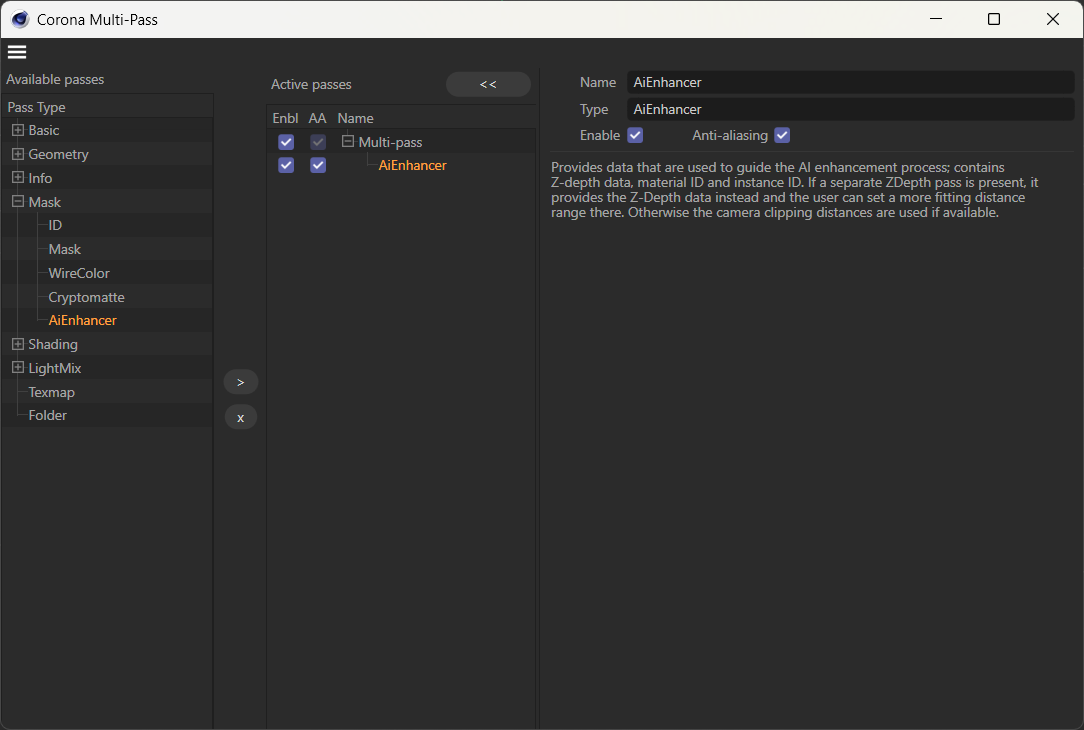Select the Mask pass child item
This screenshot has height=730, width=1084.
coord(65,249)
